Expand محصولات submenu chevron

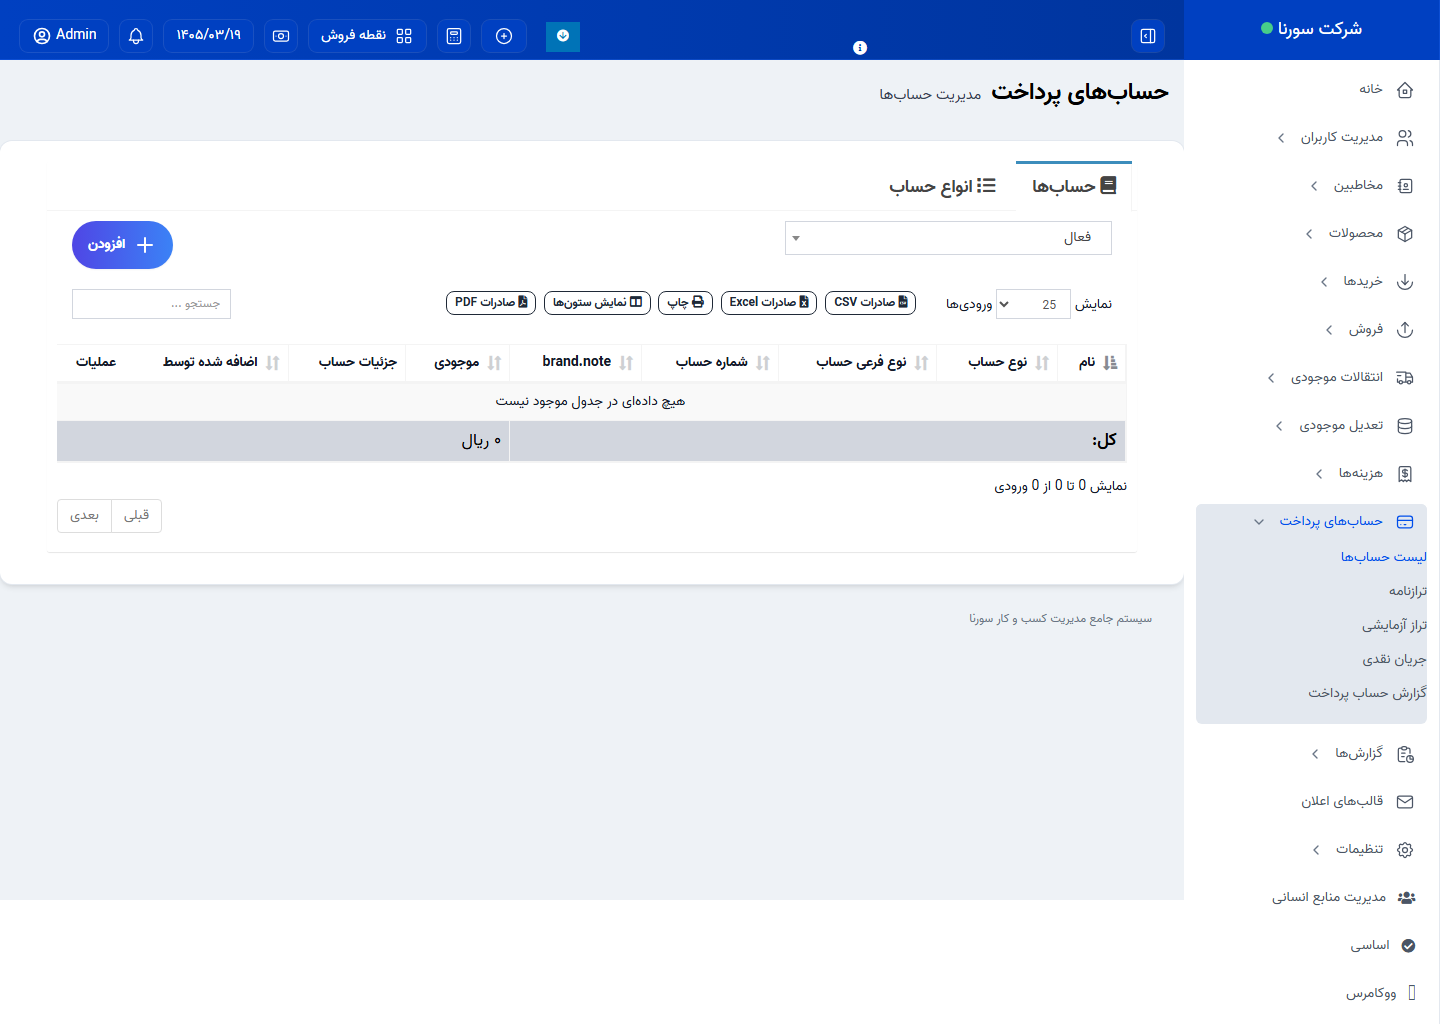coord(1309,234)
